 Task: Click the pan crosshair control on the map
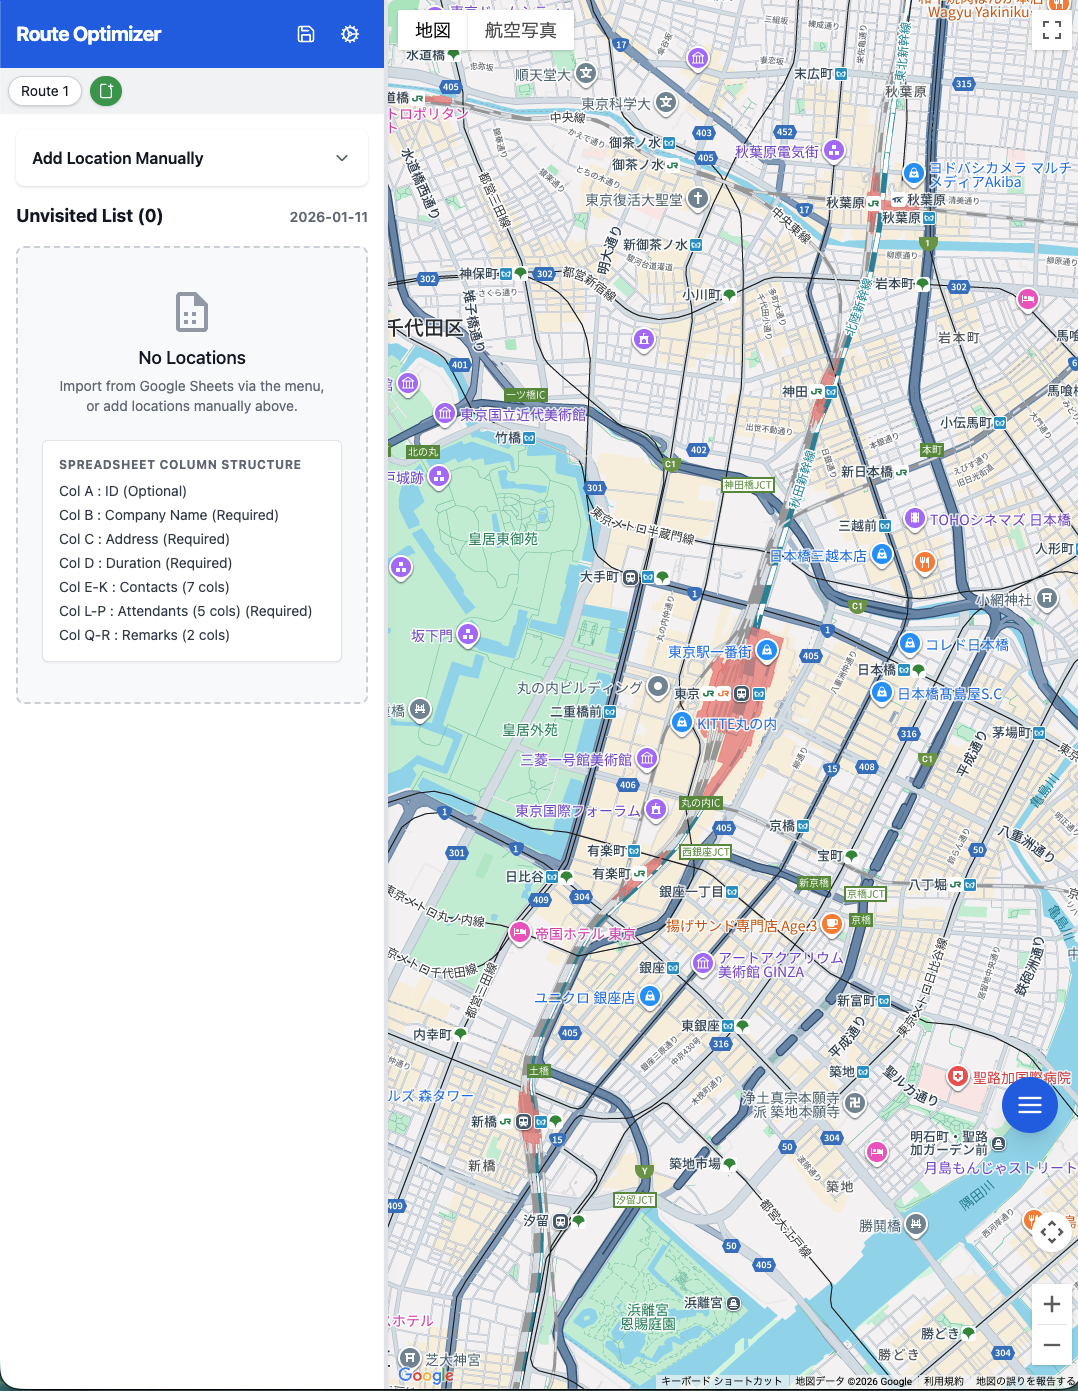pos(1051,1233)
